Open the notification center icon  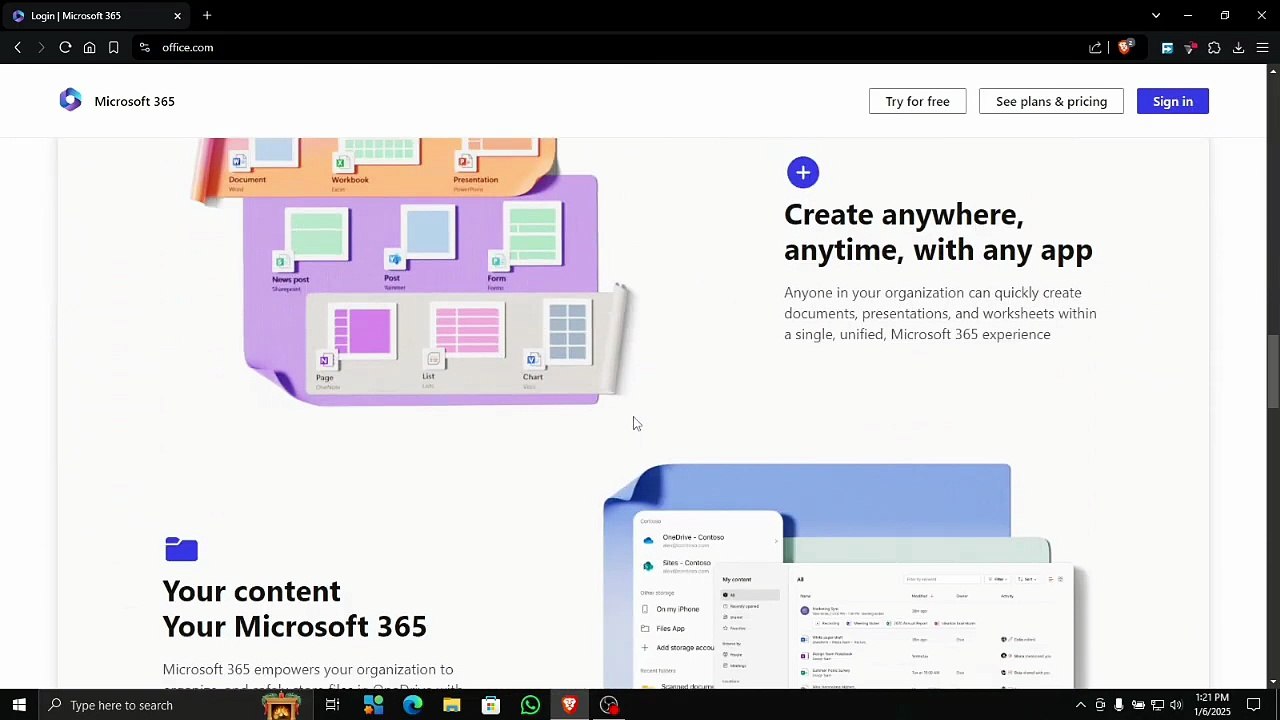coord(1253,705)
